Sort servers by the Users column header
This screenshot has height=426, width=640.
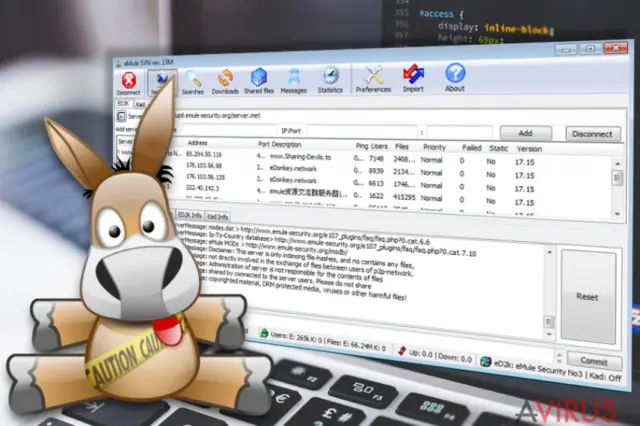click(379, 146)
